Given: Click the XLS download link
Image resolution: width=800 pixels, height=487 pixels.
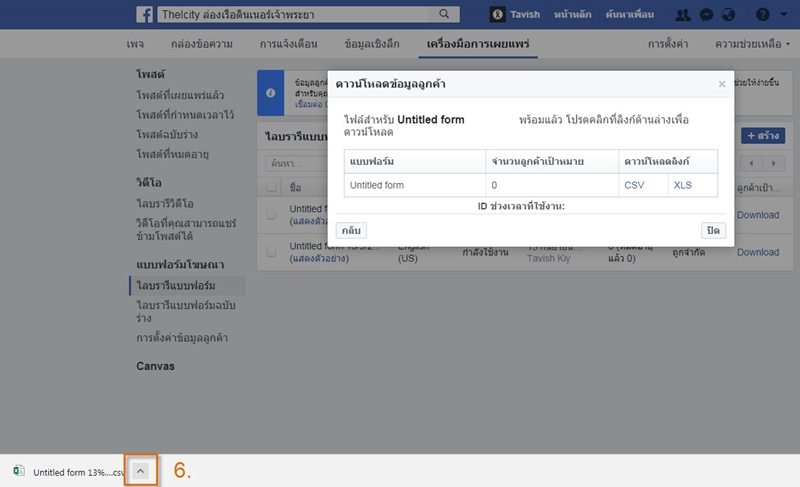Looking at the screenshot, I should point(683,185).
